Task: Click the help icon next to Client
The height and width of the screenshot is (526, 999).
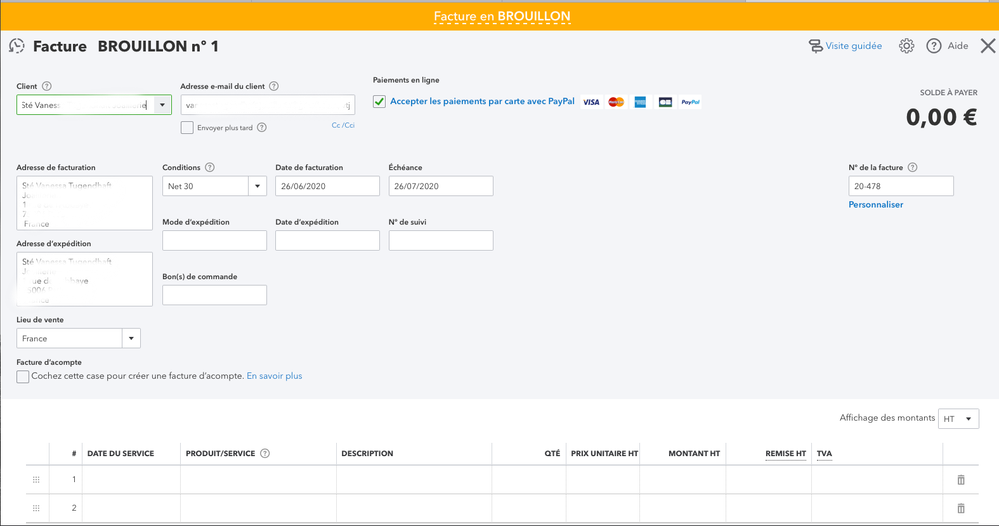Action: point(47,86)
